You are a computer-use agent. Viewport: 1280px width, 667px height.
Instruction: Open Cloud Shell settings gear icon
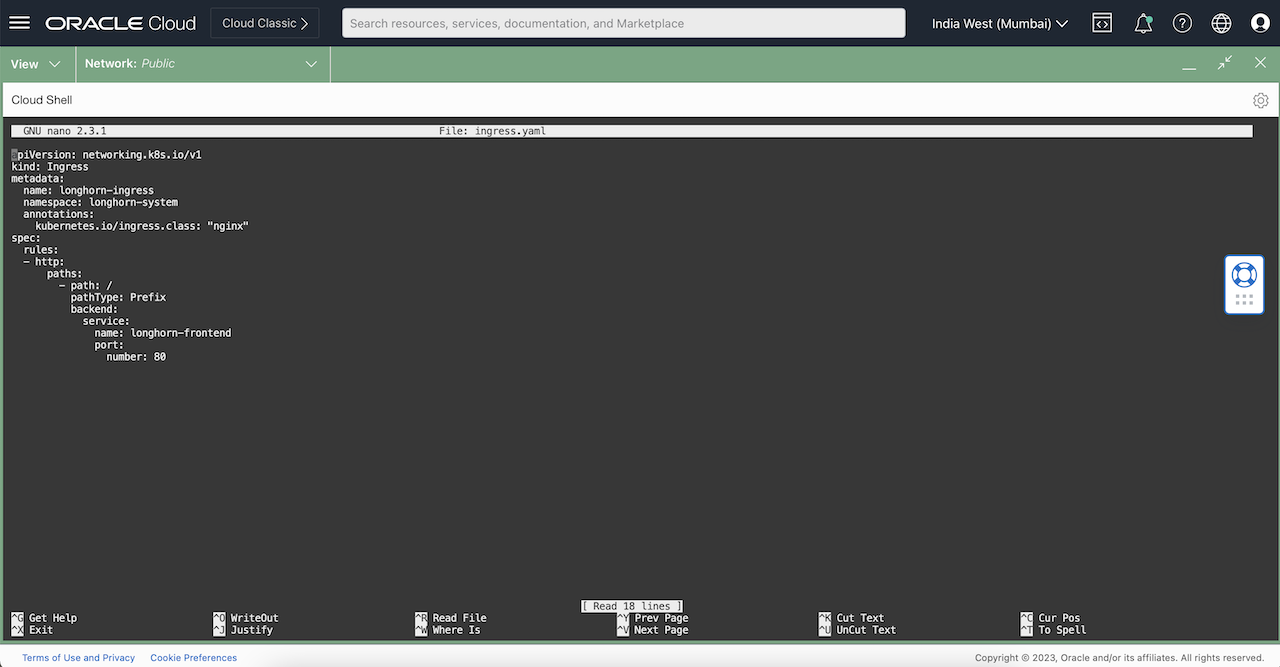tap(1260, 100)
